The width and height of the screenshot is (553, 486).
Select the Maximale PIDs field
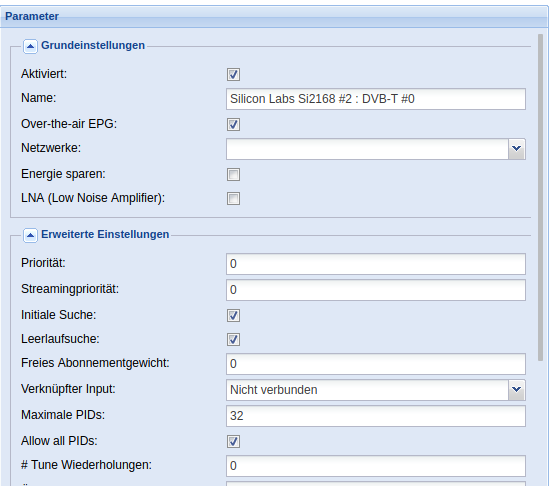[x=376, y=416]
